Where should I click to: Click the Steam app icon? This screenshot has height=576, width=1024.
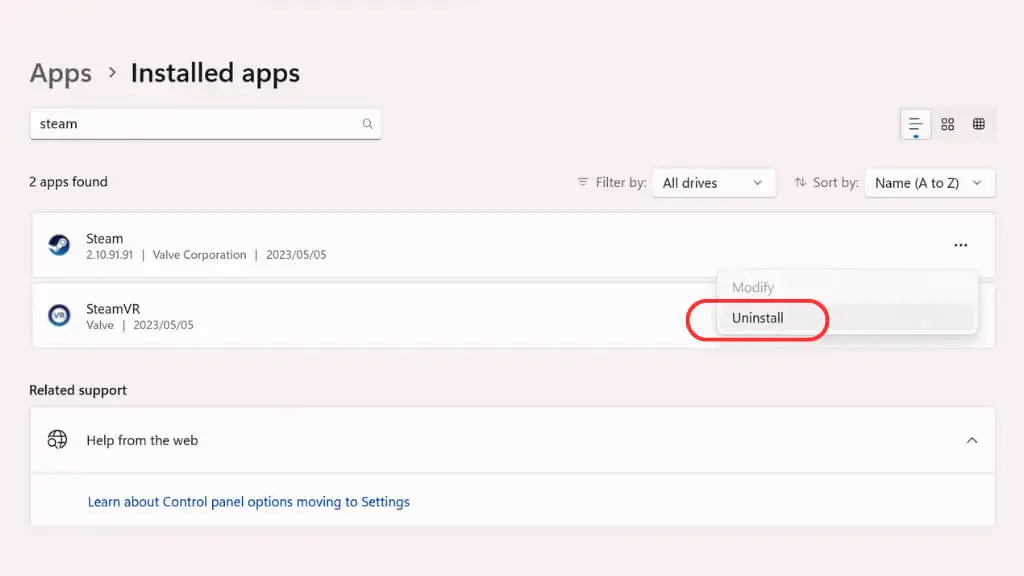[59, 245]
